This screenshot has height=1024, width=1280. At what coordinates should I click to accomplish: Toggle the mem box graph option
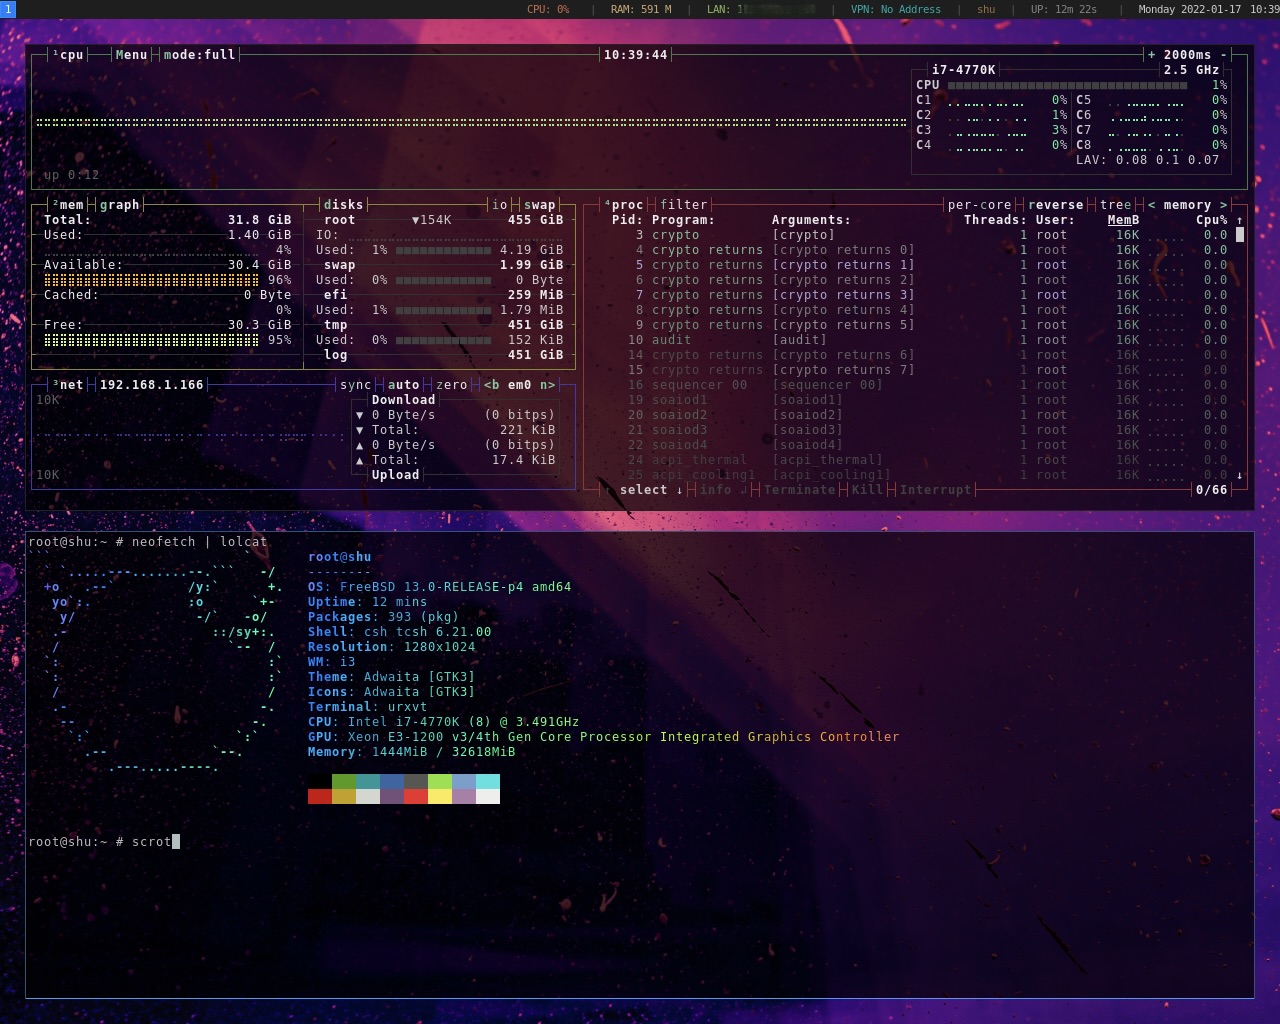point(119,205)
